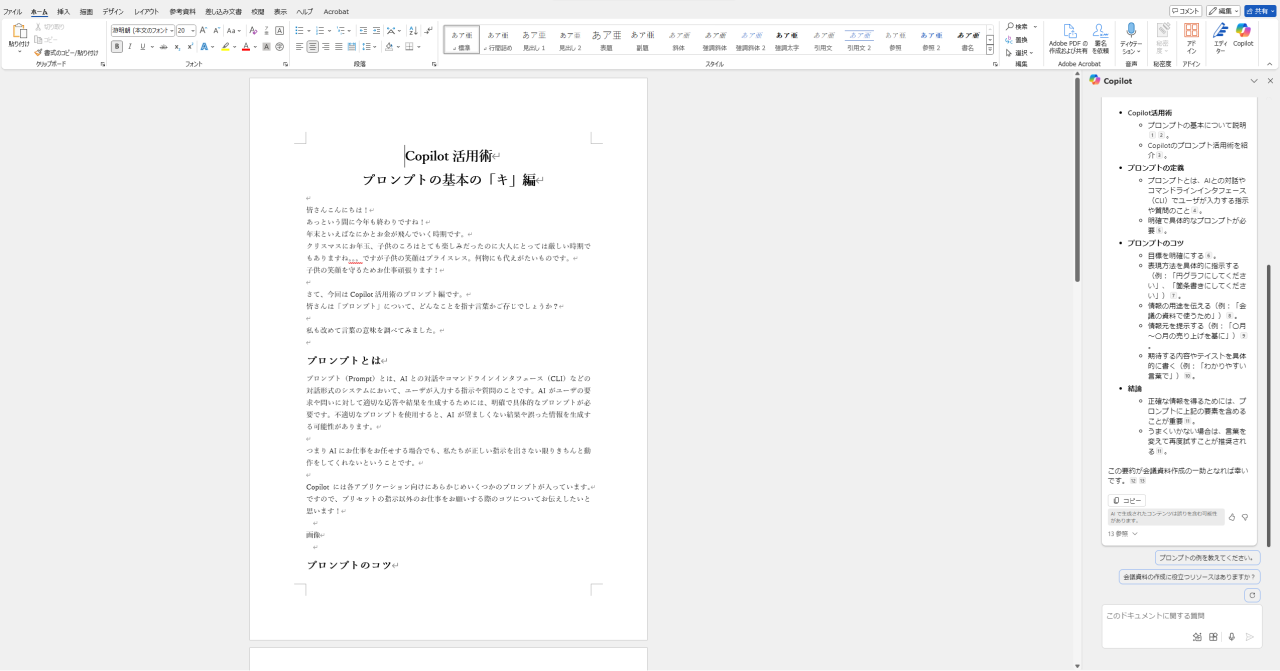Viewport: 1280px width, 671px height.
Task: Click the 署名を依頼 (Request Signatures) icon
Action: click(x=1100, y=37)
